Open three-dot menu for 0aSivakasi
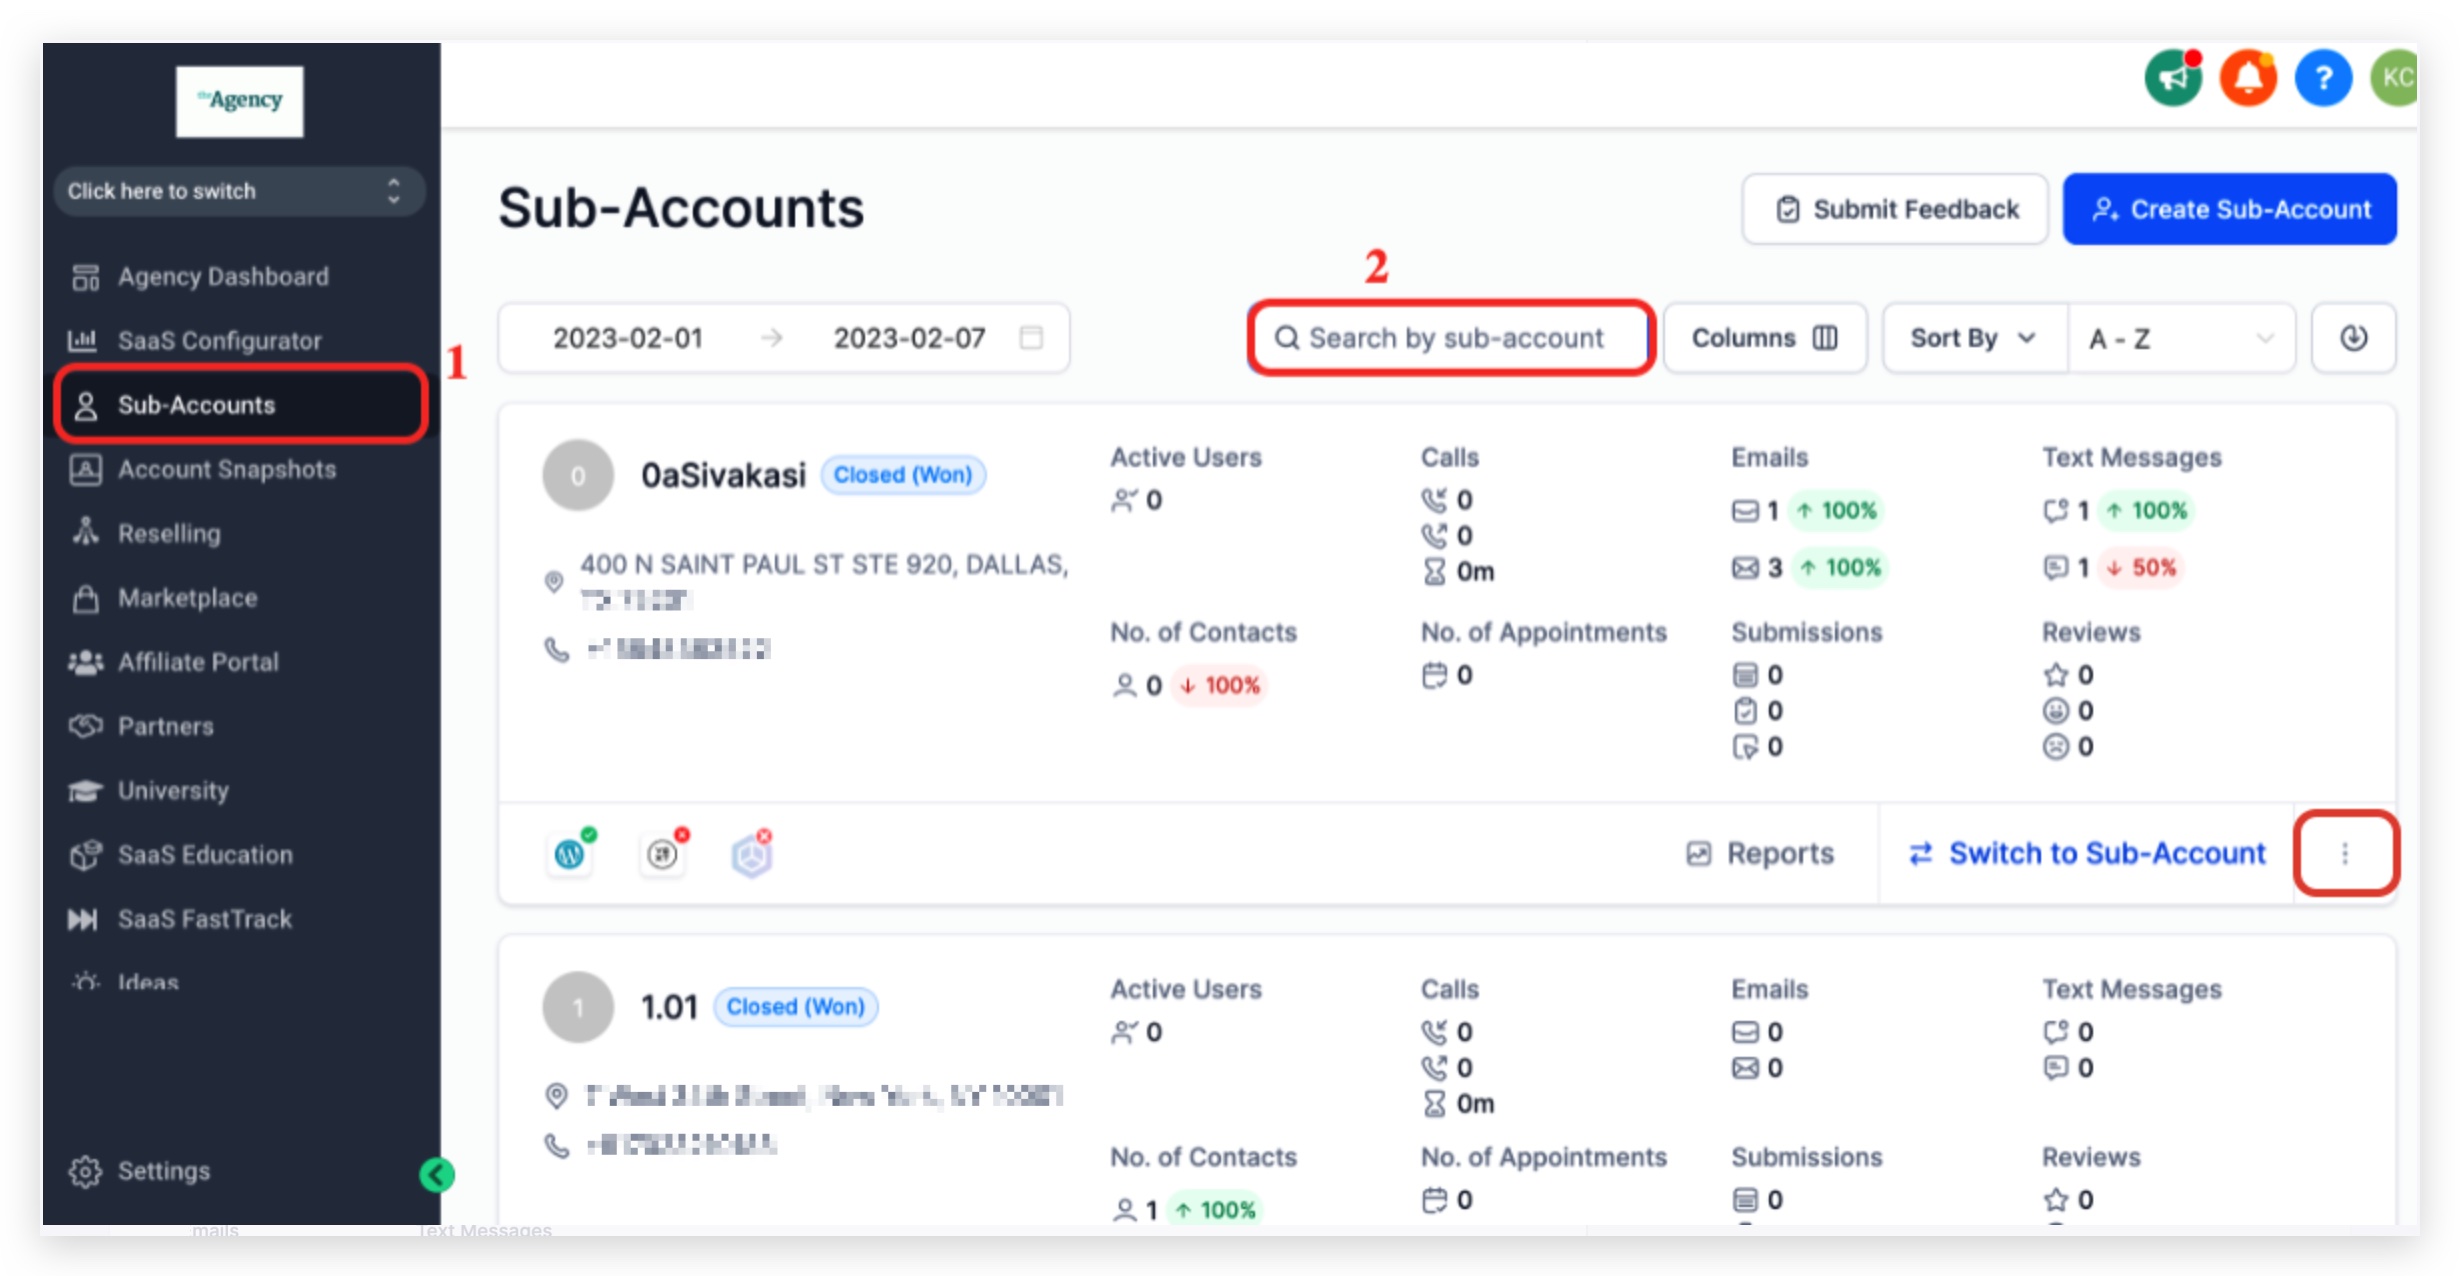2460x1276 pixels. click(x=2345, y=853)
